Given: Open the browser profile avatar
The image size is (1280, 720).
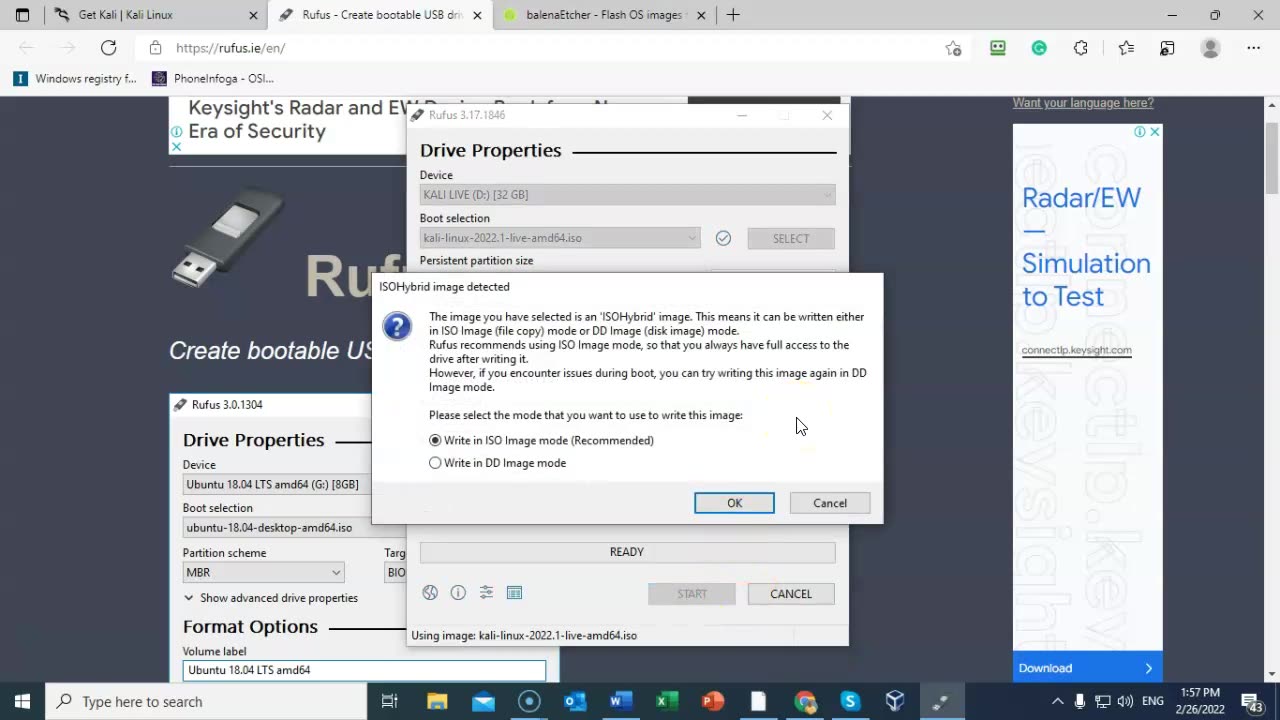Looking at the screenshot, I should [1210, 48].
